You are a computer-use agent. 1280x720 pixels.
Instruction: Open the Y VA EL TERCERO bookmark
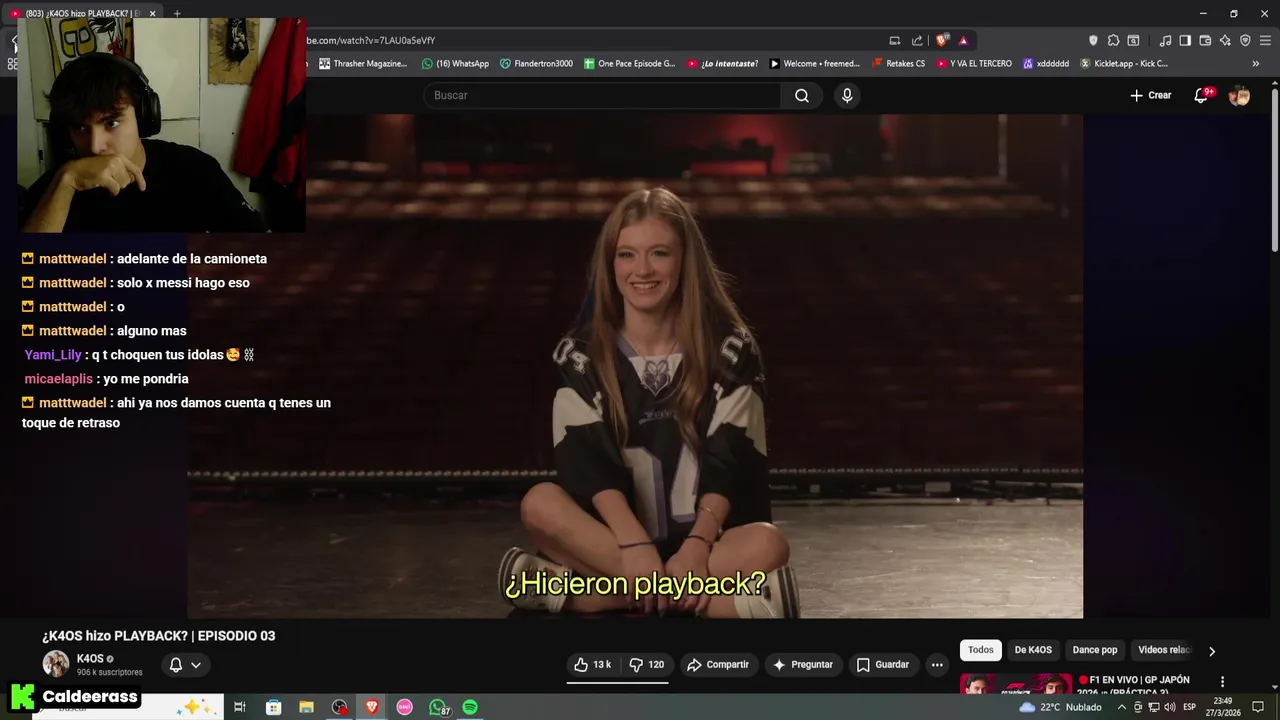974,63
